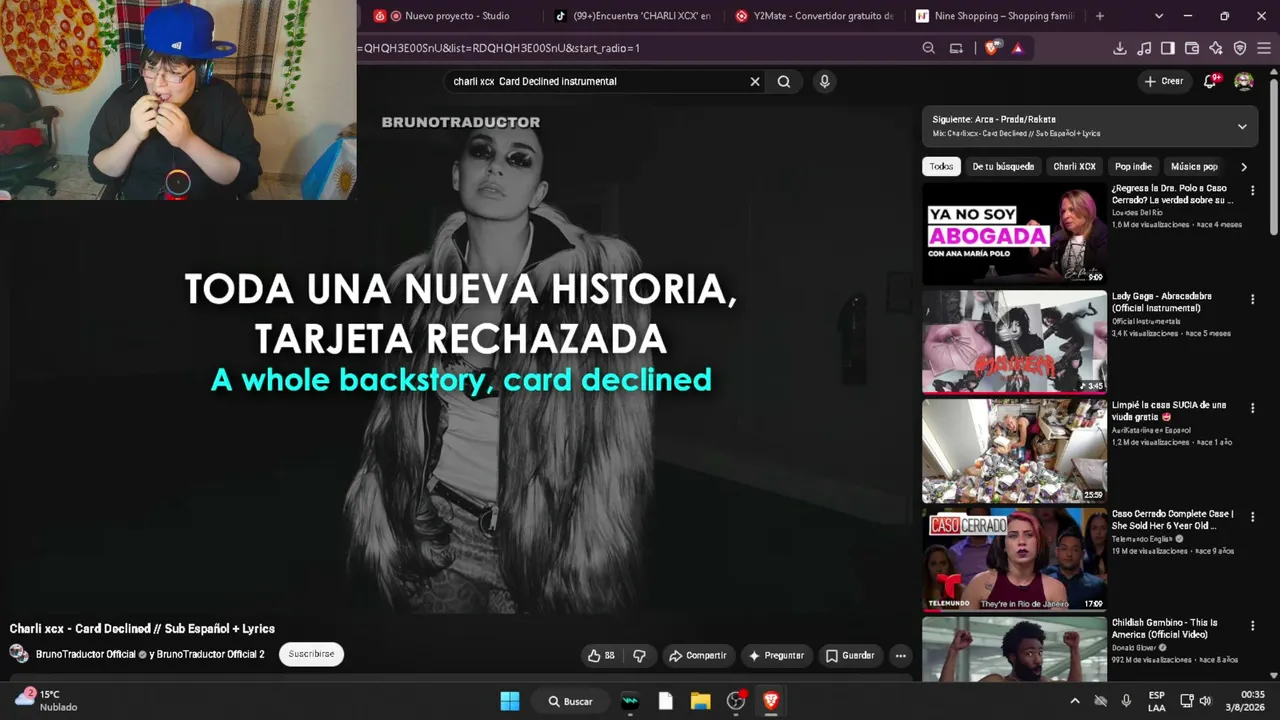1280x720 pixels.
Task: Show more filter chips with right arrow
Action: point(1244,167)
